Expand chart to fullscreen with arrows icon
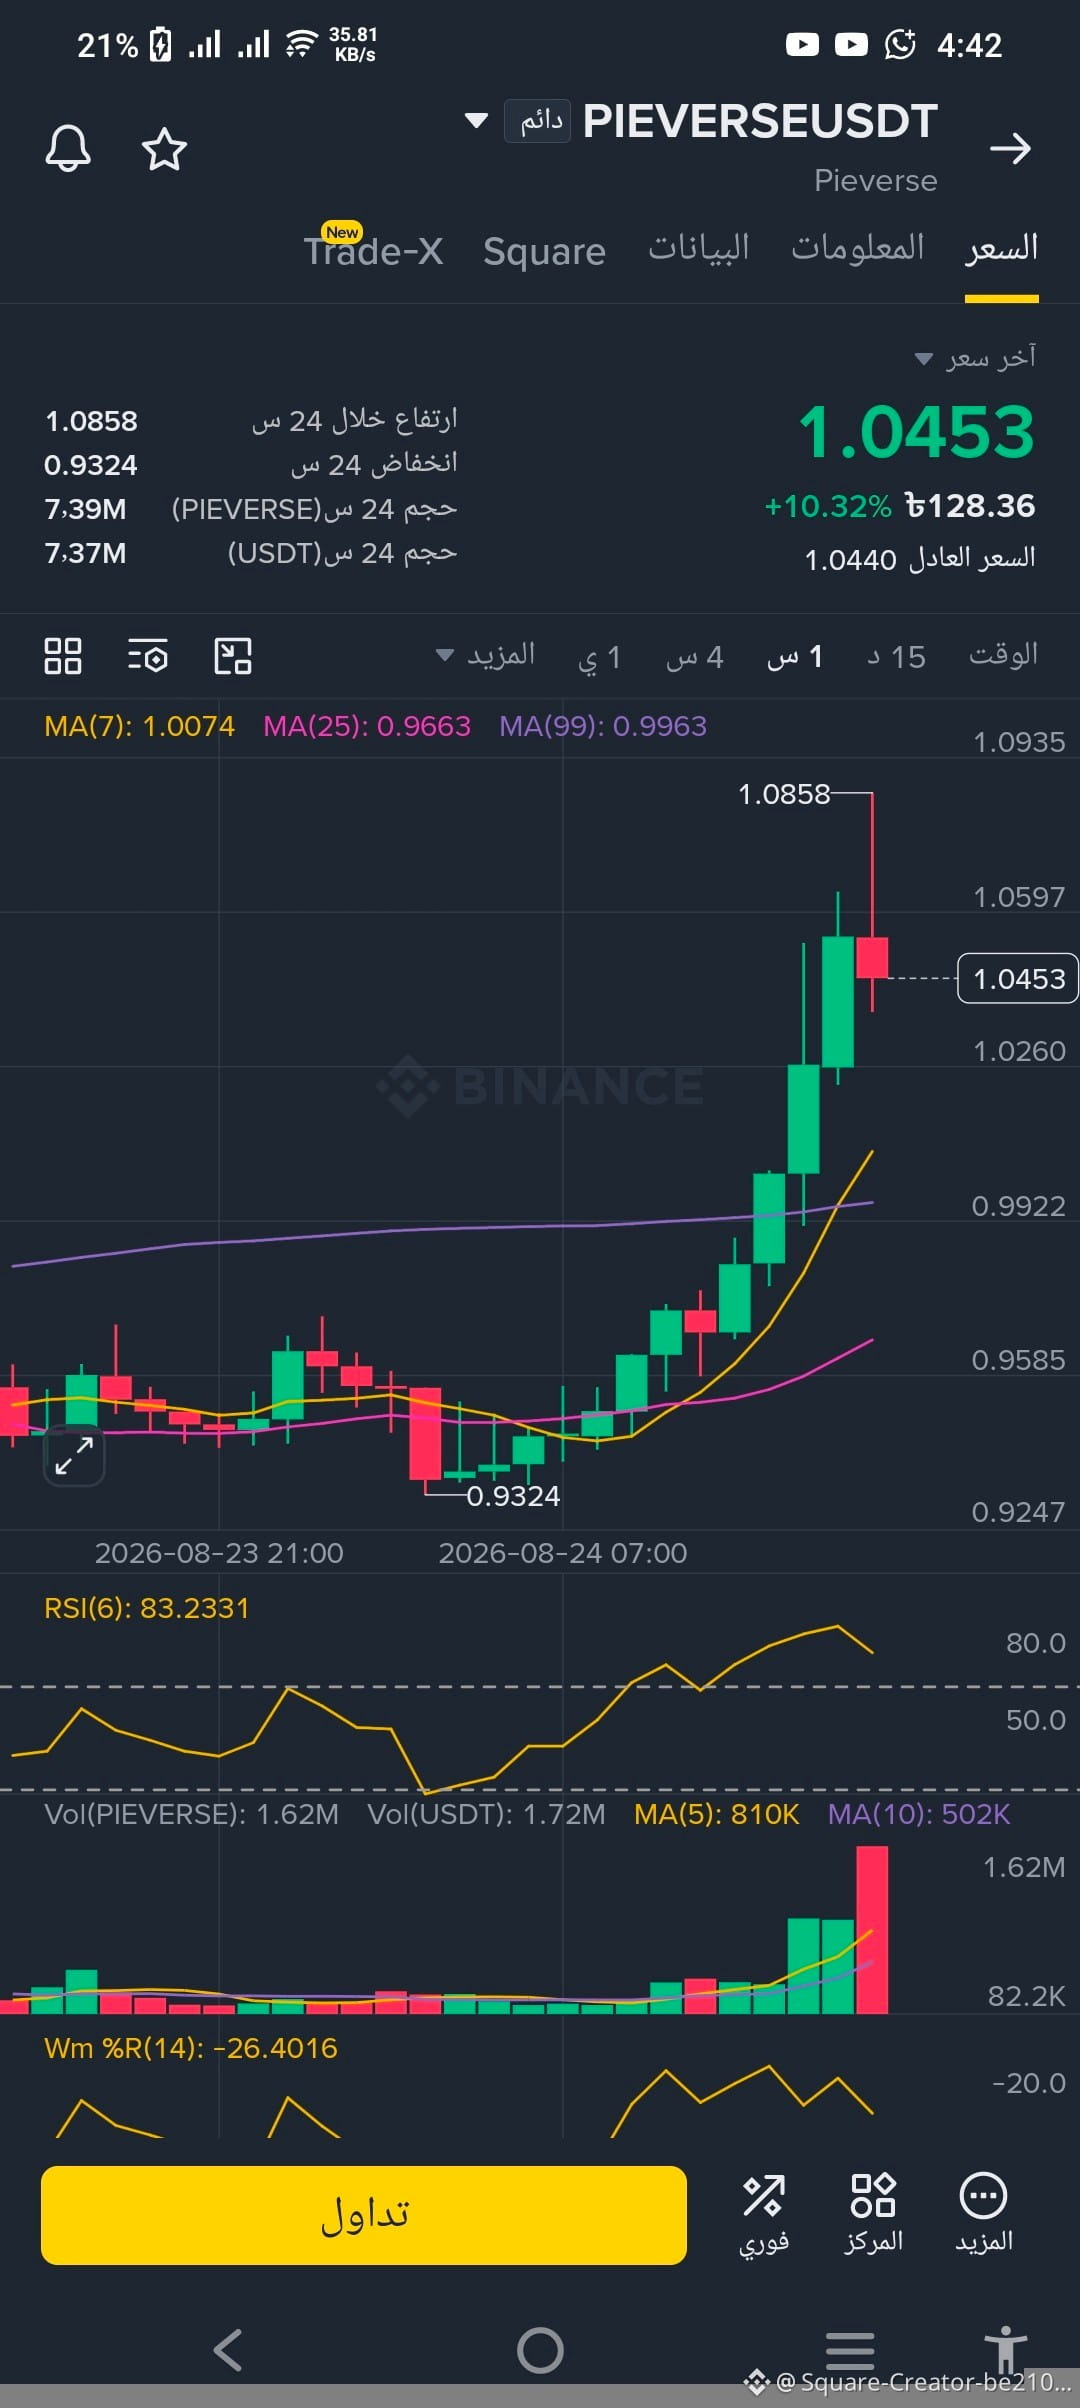Viewport: 1080px width, 2408px height. (x=74, y=1455)
